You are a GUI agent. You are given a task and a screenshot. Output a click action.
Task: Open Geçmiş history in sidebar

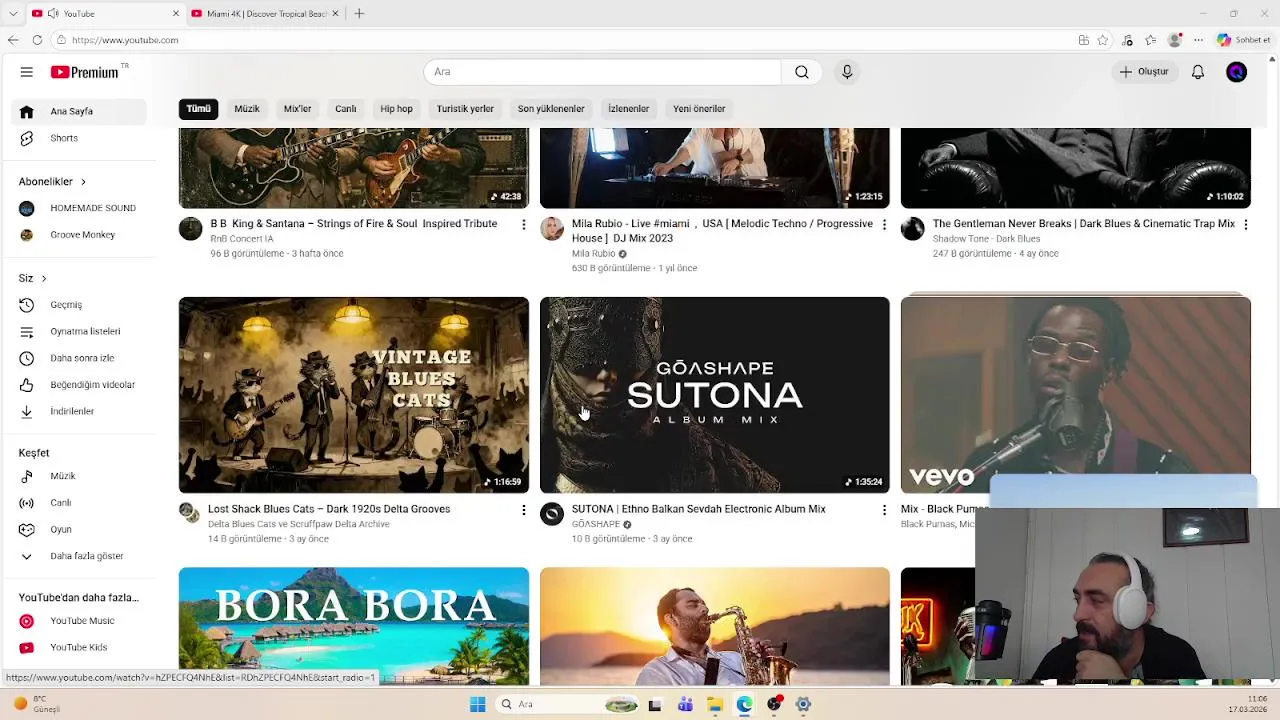pos(78,305)
